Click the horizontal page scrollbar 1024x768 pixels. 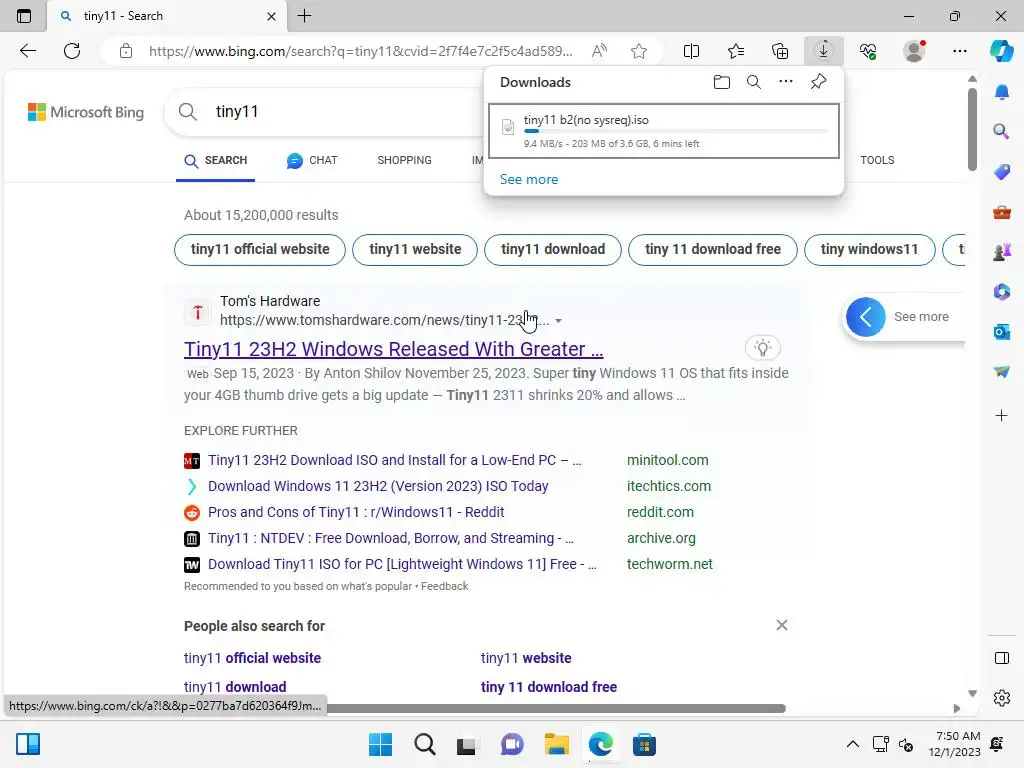[x=555, y=709]
